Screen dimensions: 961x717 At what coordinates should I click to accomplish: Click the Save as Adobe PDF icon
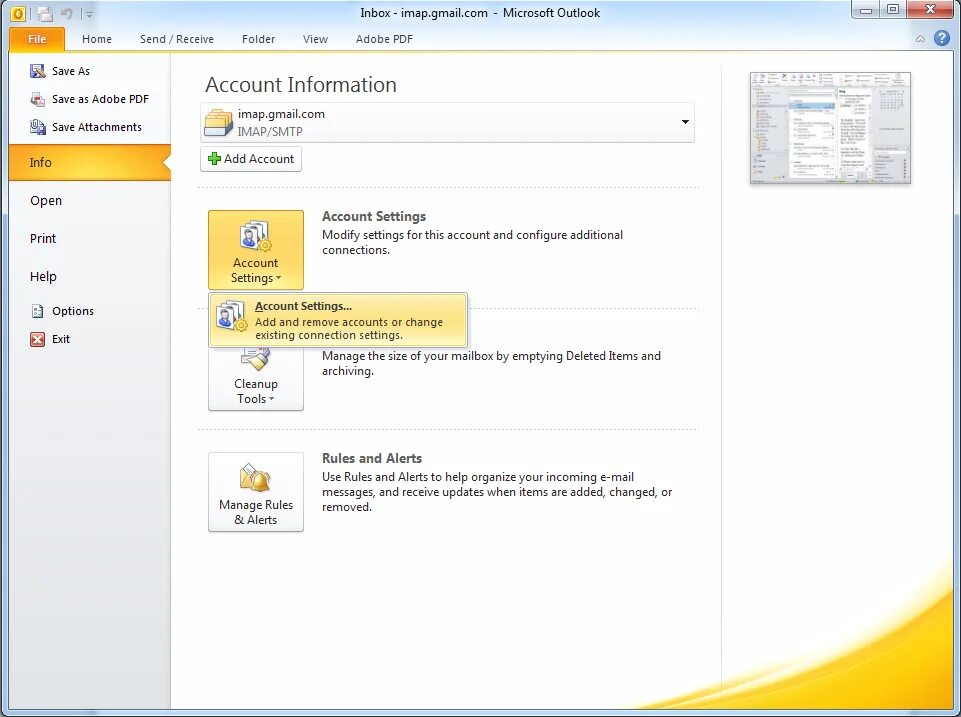click(37, 99)
